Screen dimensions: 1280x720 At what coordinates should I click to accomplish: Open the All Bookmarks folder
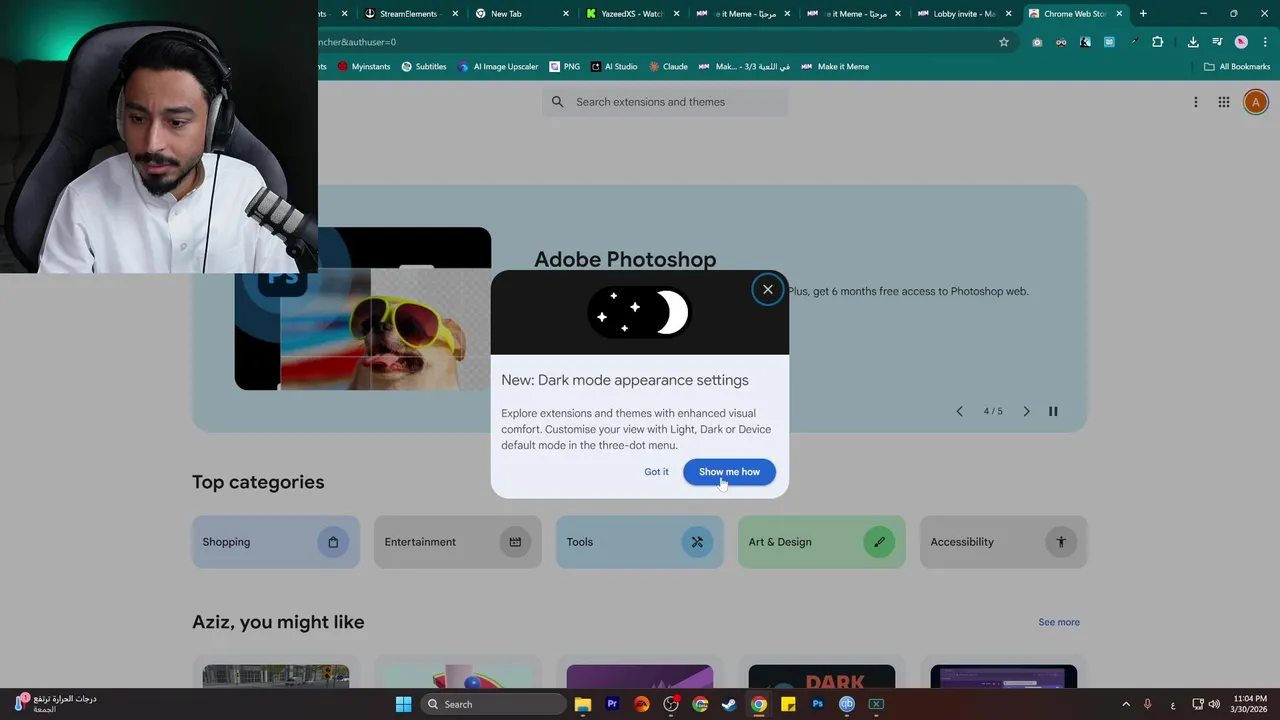point(1237,67)
